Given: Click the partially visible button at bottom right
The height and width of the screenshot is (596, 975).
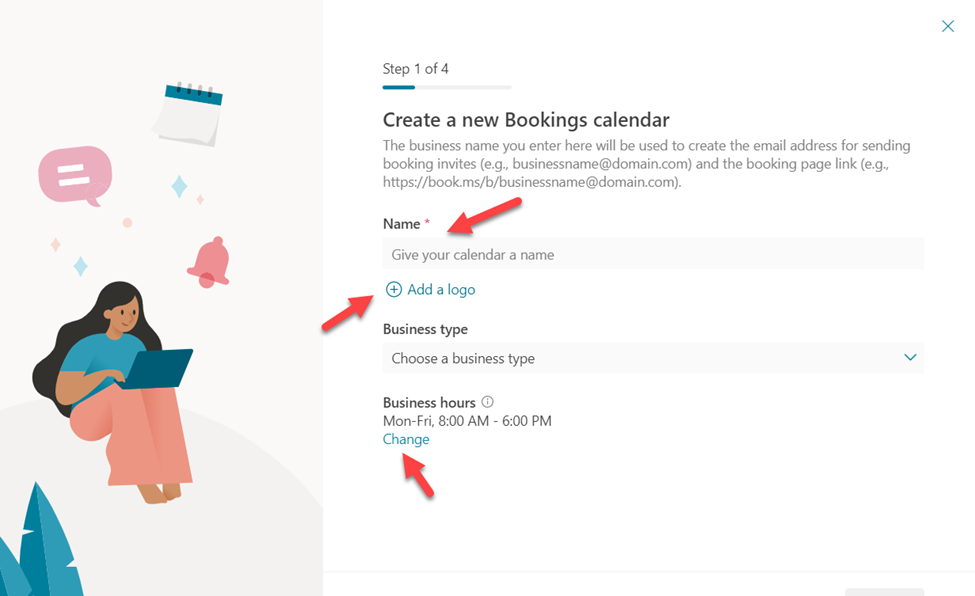Looking at the screenshot, I should [884, 592].
